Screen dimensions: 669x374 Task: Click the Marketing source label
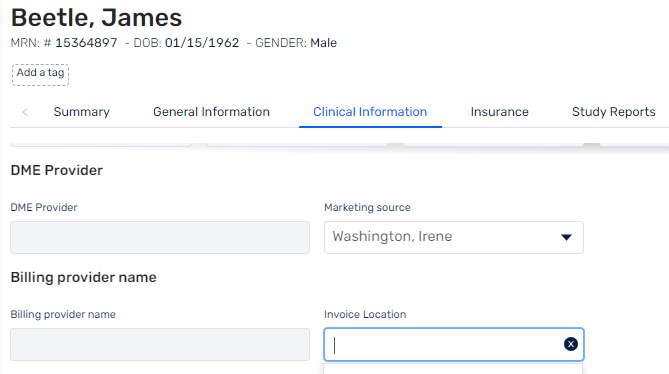coord(367,208)
